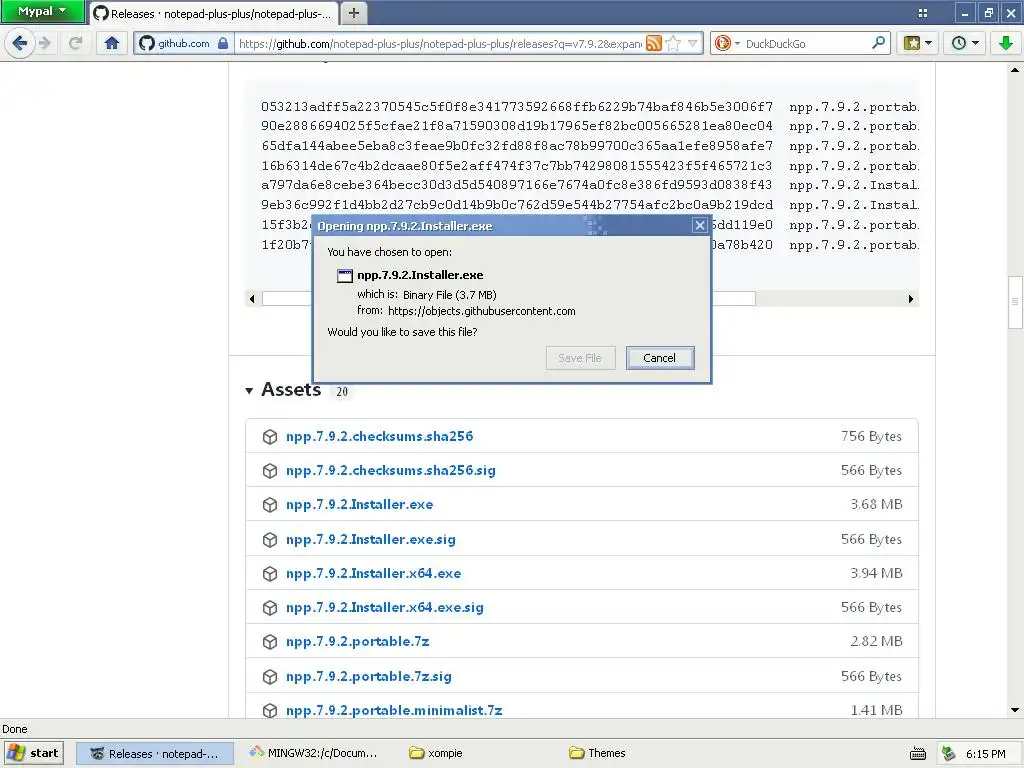Go back to the previous page

tap(19, 44)
